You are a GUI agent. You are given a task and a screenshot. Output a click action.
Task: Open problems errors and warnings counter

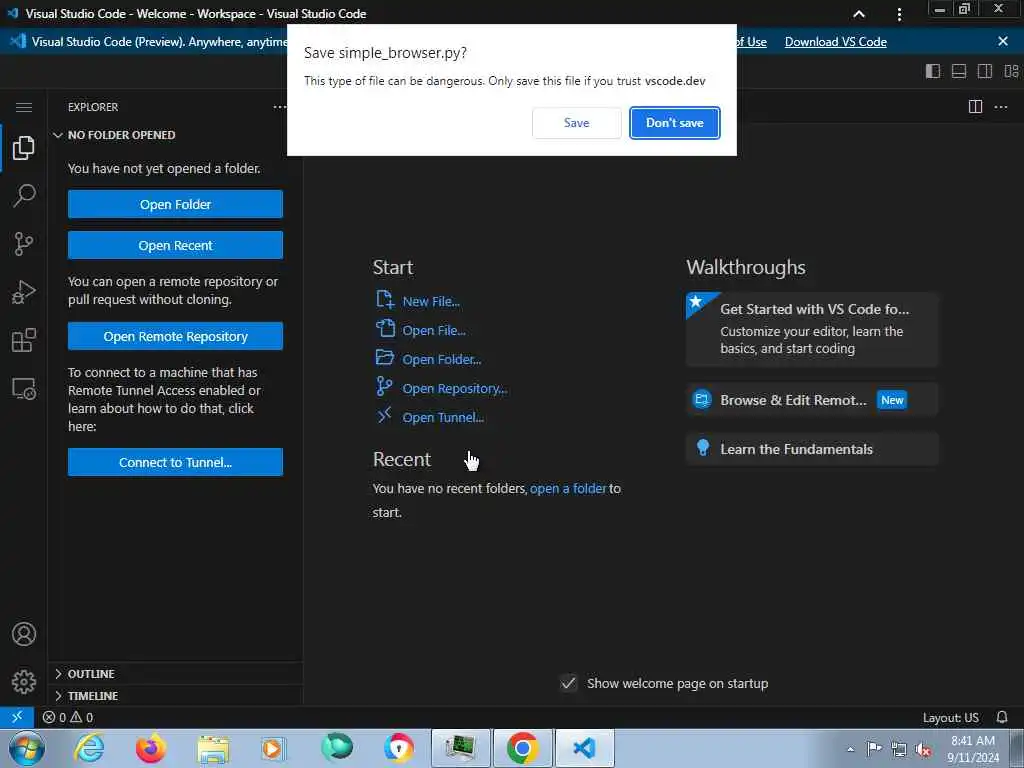[68, 717]
